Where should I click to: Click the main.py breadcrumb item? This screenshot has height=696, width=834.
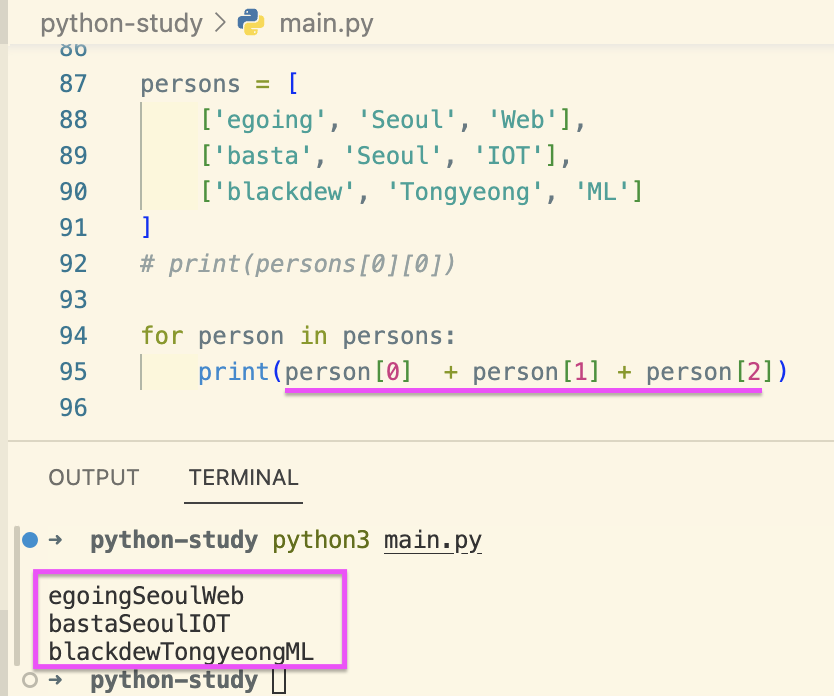(326, 24)
